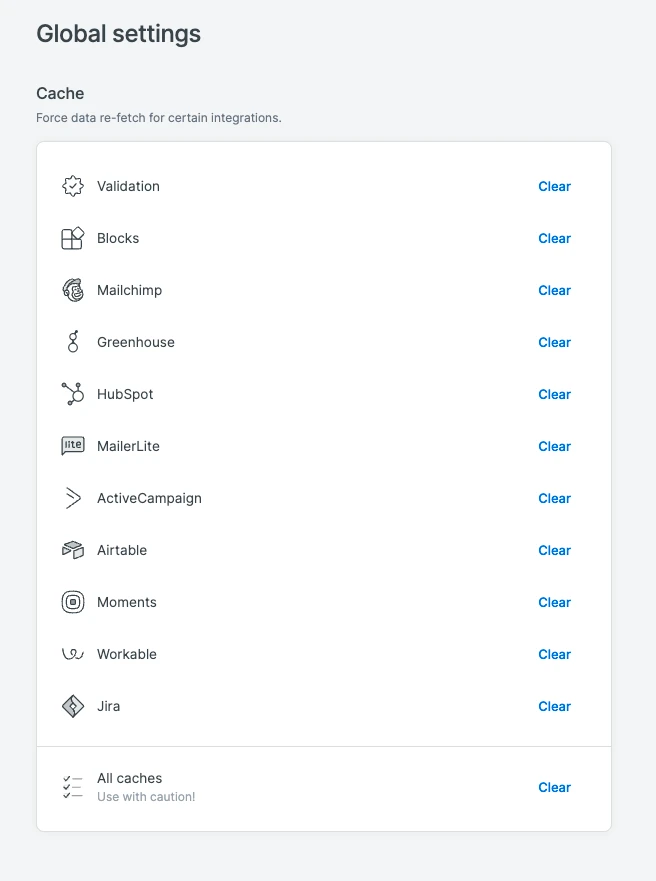Clear all caches at once

pyautogui.click(x=554, y=787)
